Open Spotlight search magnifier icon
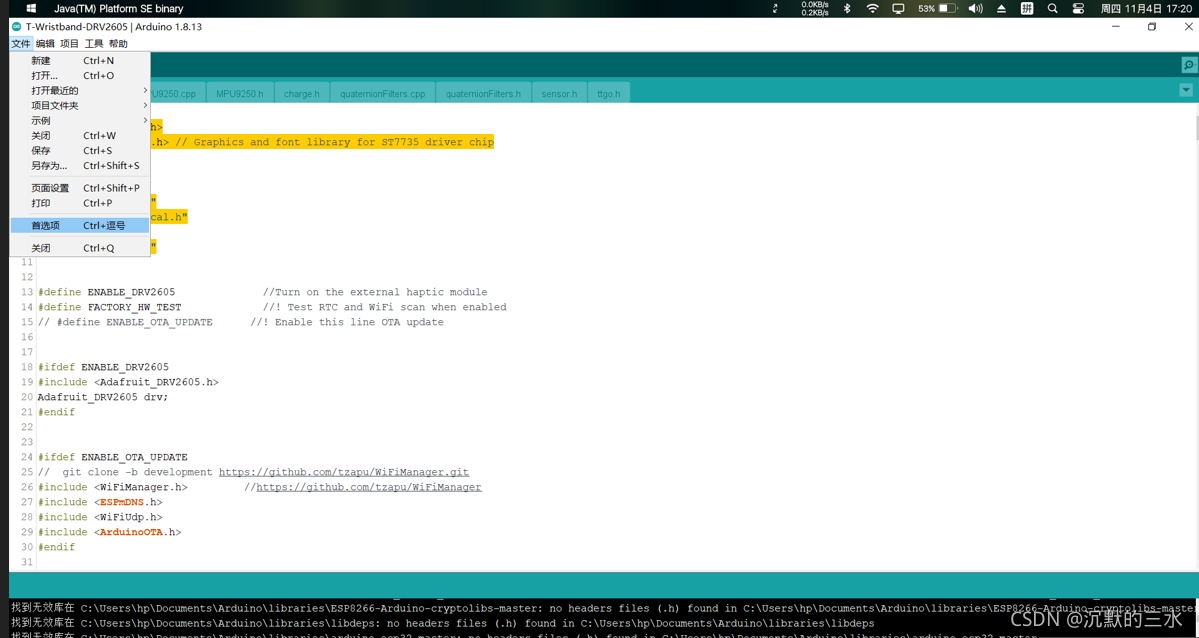Image resolution: width=1199 pixels, height=638 pixels. pos(1053,8)
